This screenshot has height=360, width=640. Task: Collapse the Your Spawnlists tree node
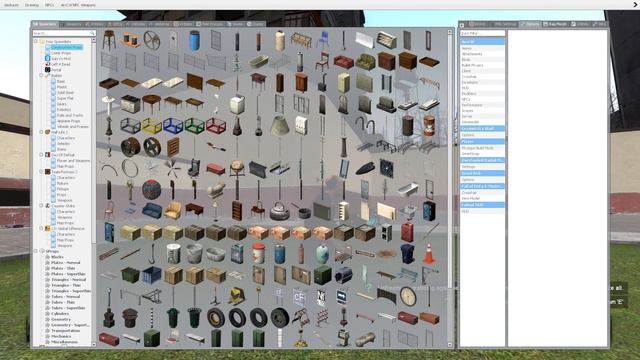click(x=36, y=42)
